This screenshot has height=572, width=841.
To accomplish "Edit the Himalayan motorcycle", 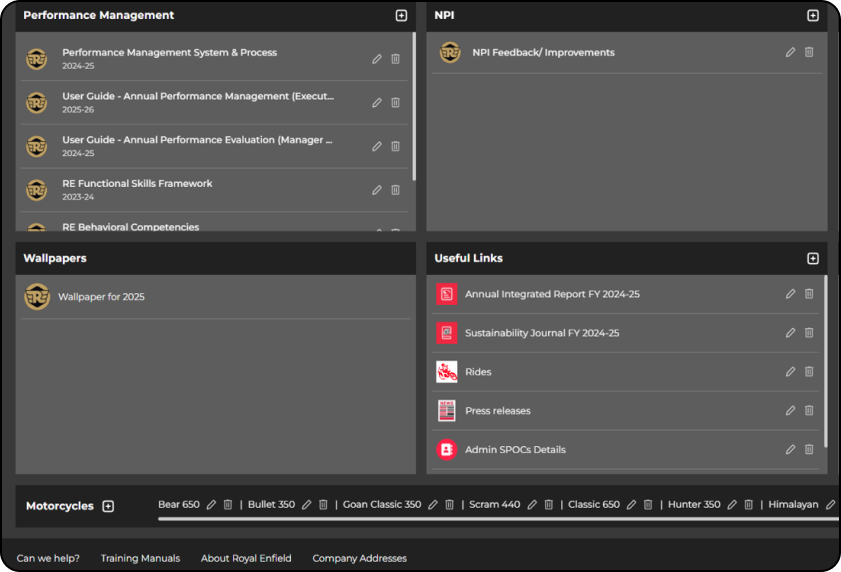I will click(x=831, y=505).
